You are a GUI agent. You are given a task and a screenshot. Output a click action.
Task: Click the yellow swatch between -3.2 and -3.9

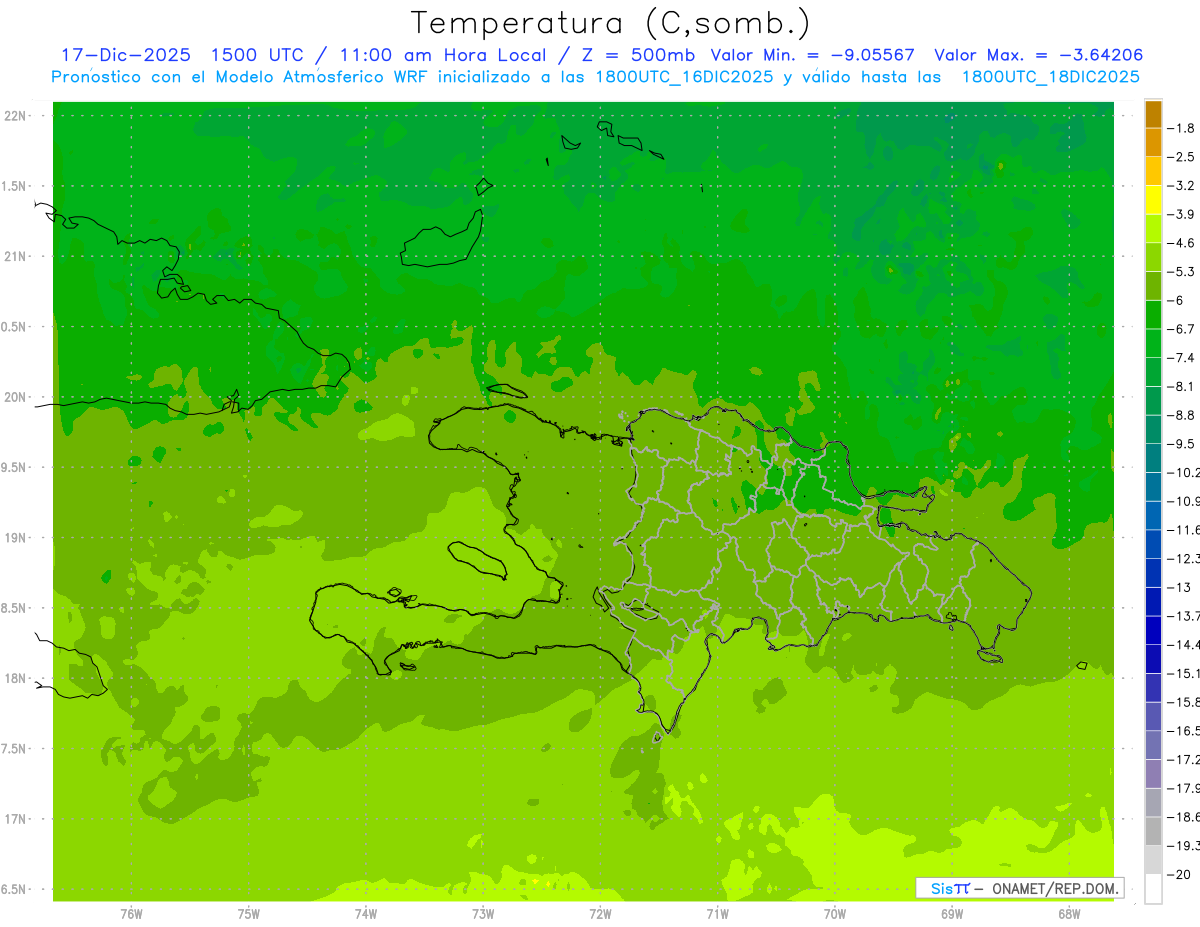1153,200
